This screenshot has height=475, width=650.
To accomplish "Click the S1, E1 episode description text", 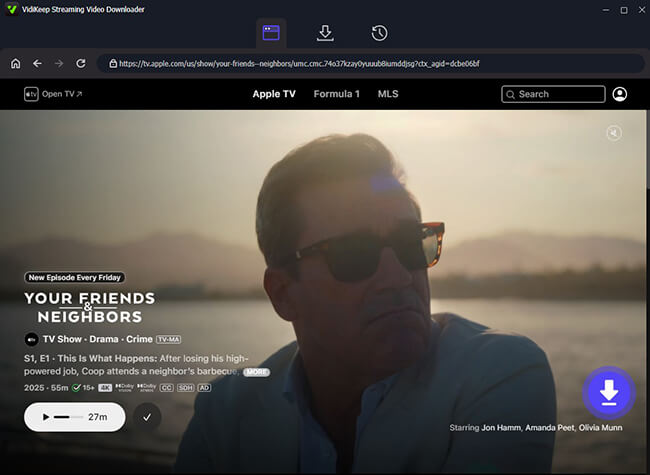I will click(136, 364).
